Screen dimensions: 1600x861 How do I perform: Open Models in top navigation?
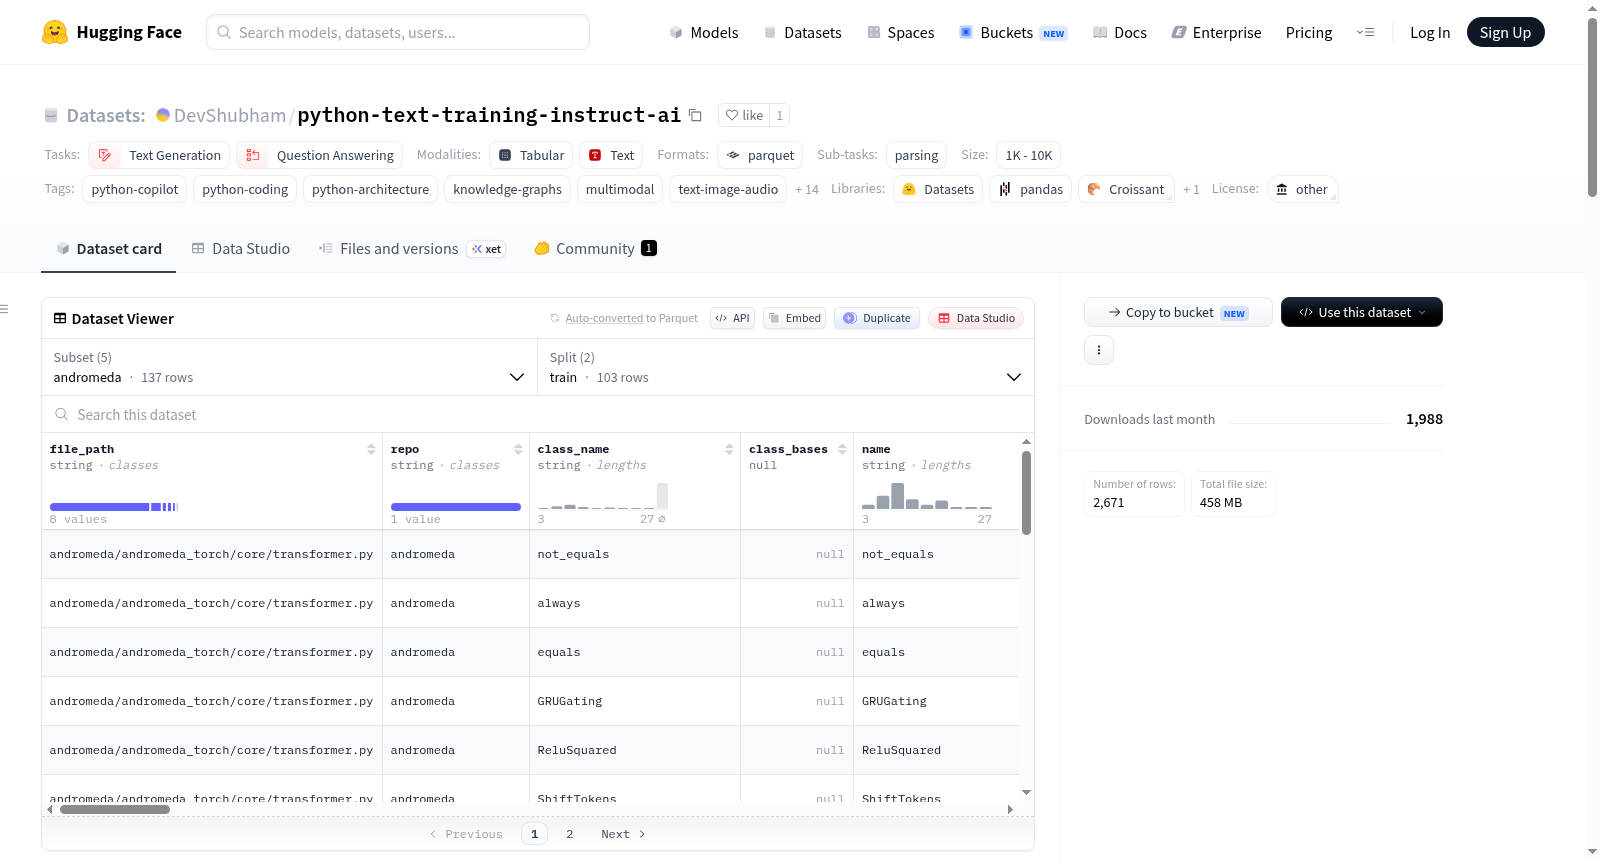tap(704, 32)
